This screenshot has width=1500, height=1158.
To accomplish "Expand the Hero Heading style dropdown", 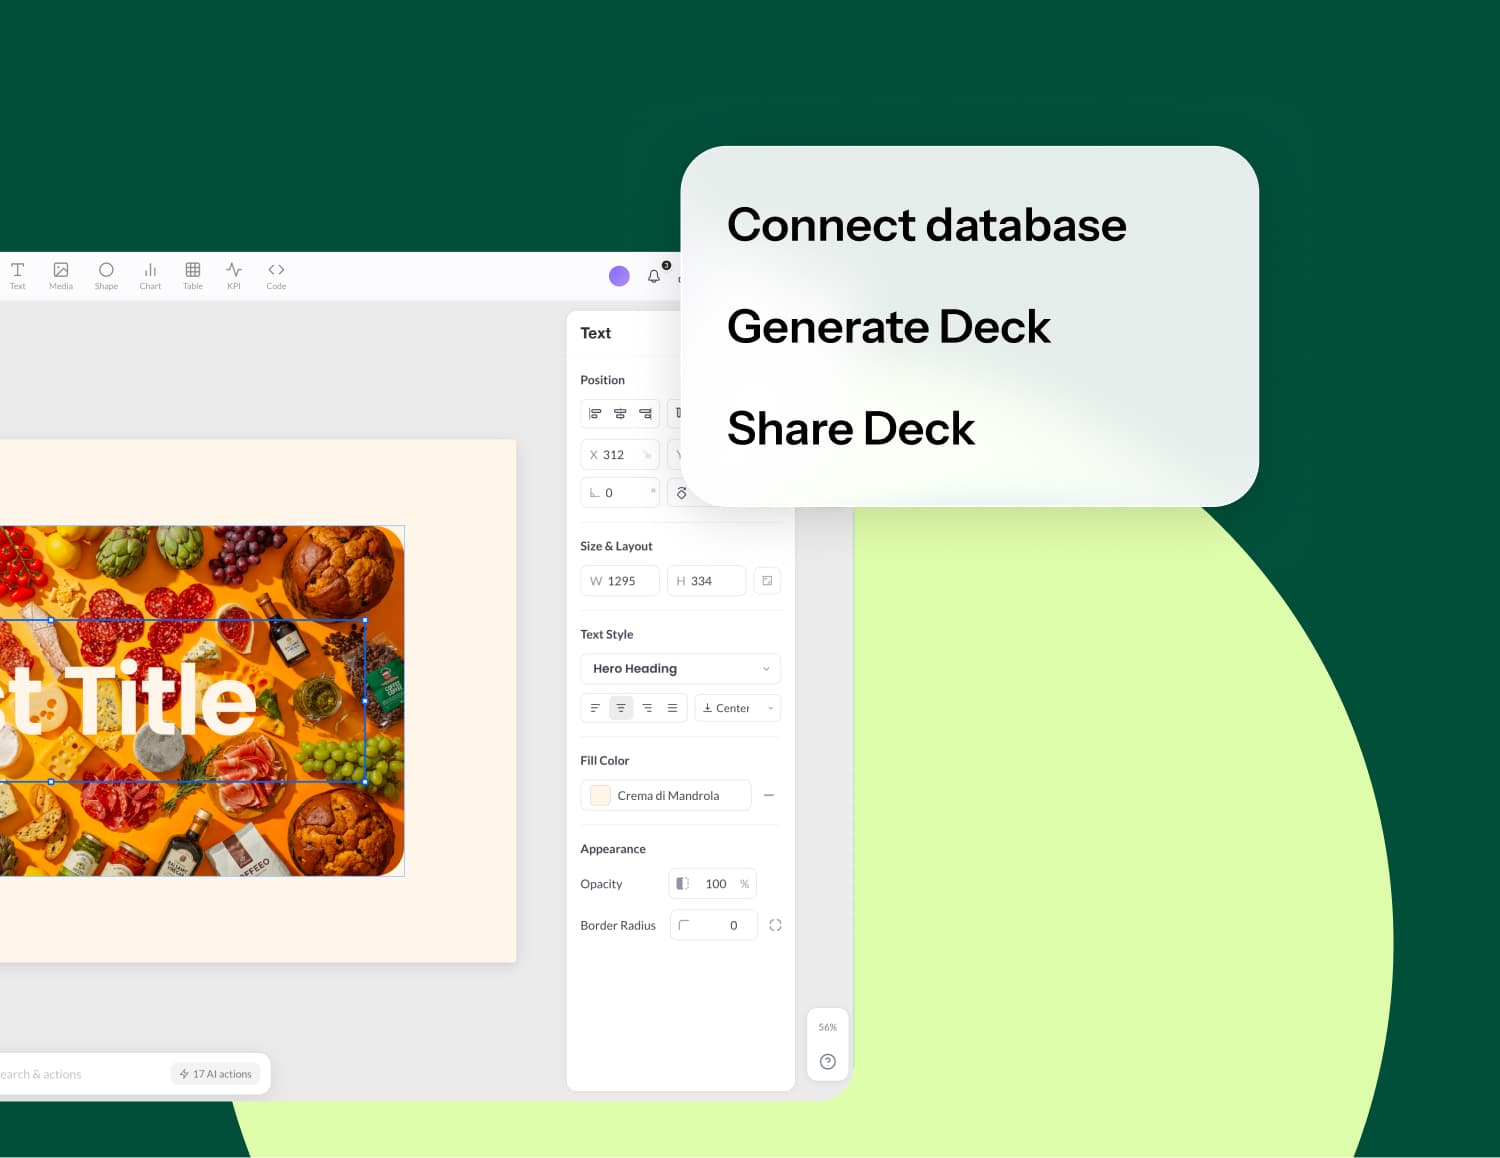I will pos(680,669).
